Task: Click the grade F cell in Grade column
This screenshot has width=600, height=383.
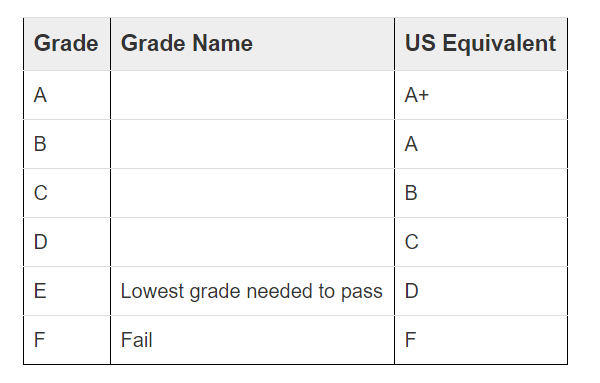Action: point(67,340)
